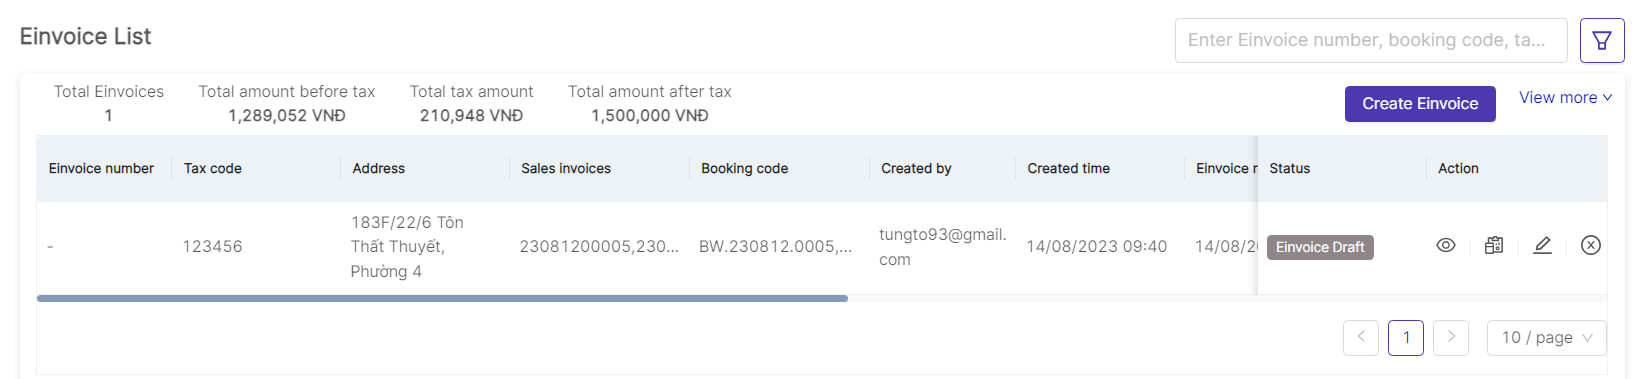Click the invoice document icon in Action column
Screen dimensions: 1633x379
click(x=1494, y=245)
